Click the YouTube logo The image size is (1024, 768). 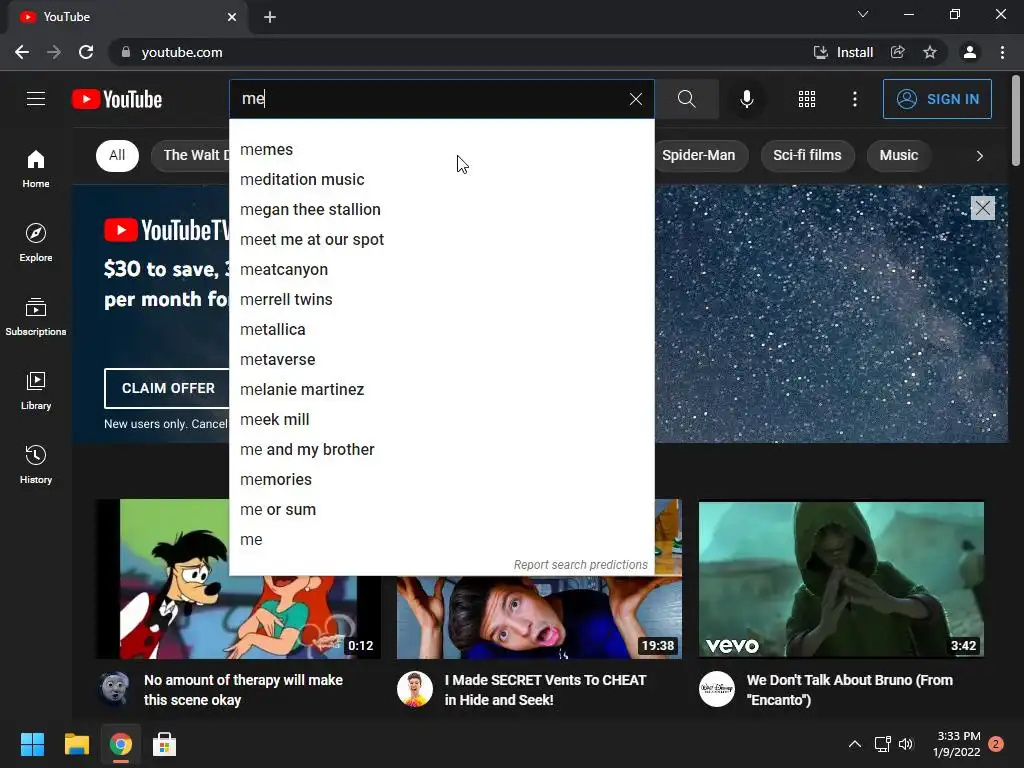tap(117, 99)
